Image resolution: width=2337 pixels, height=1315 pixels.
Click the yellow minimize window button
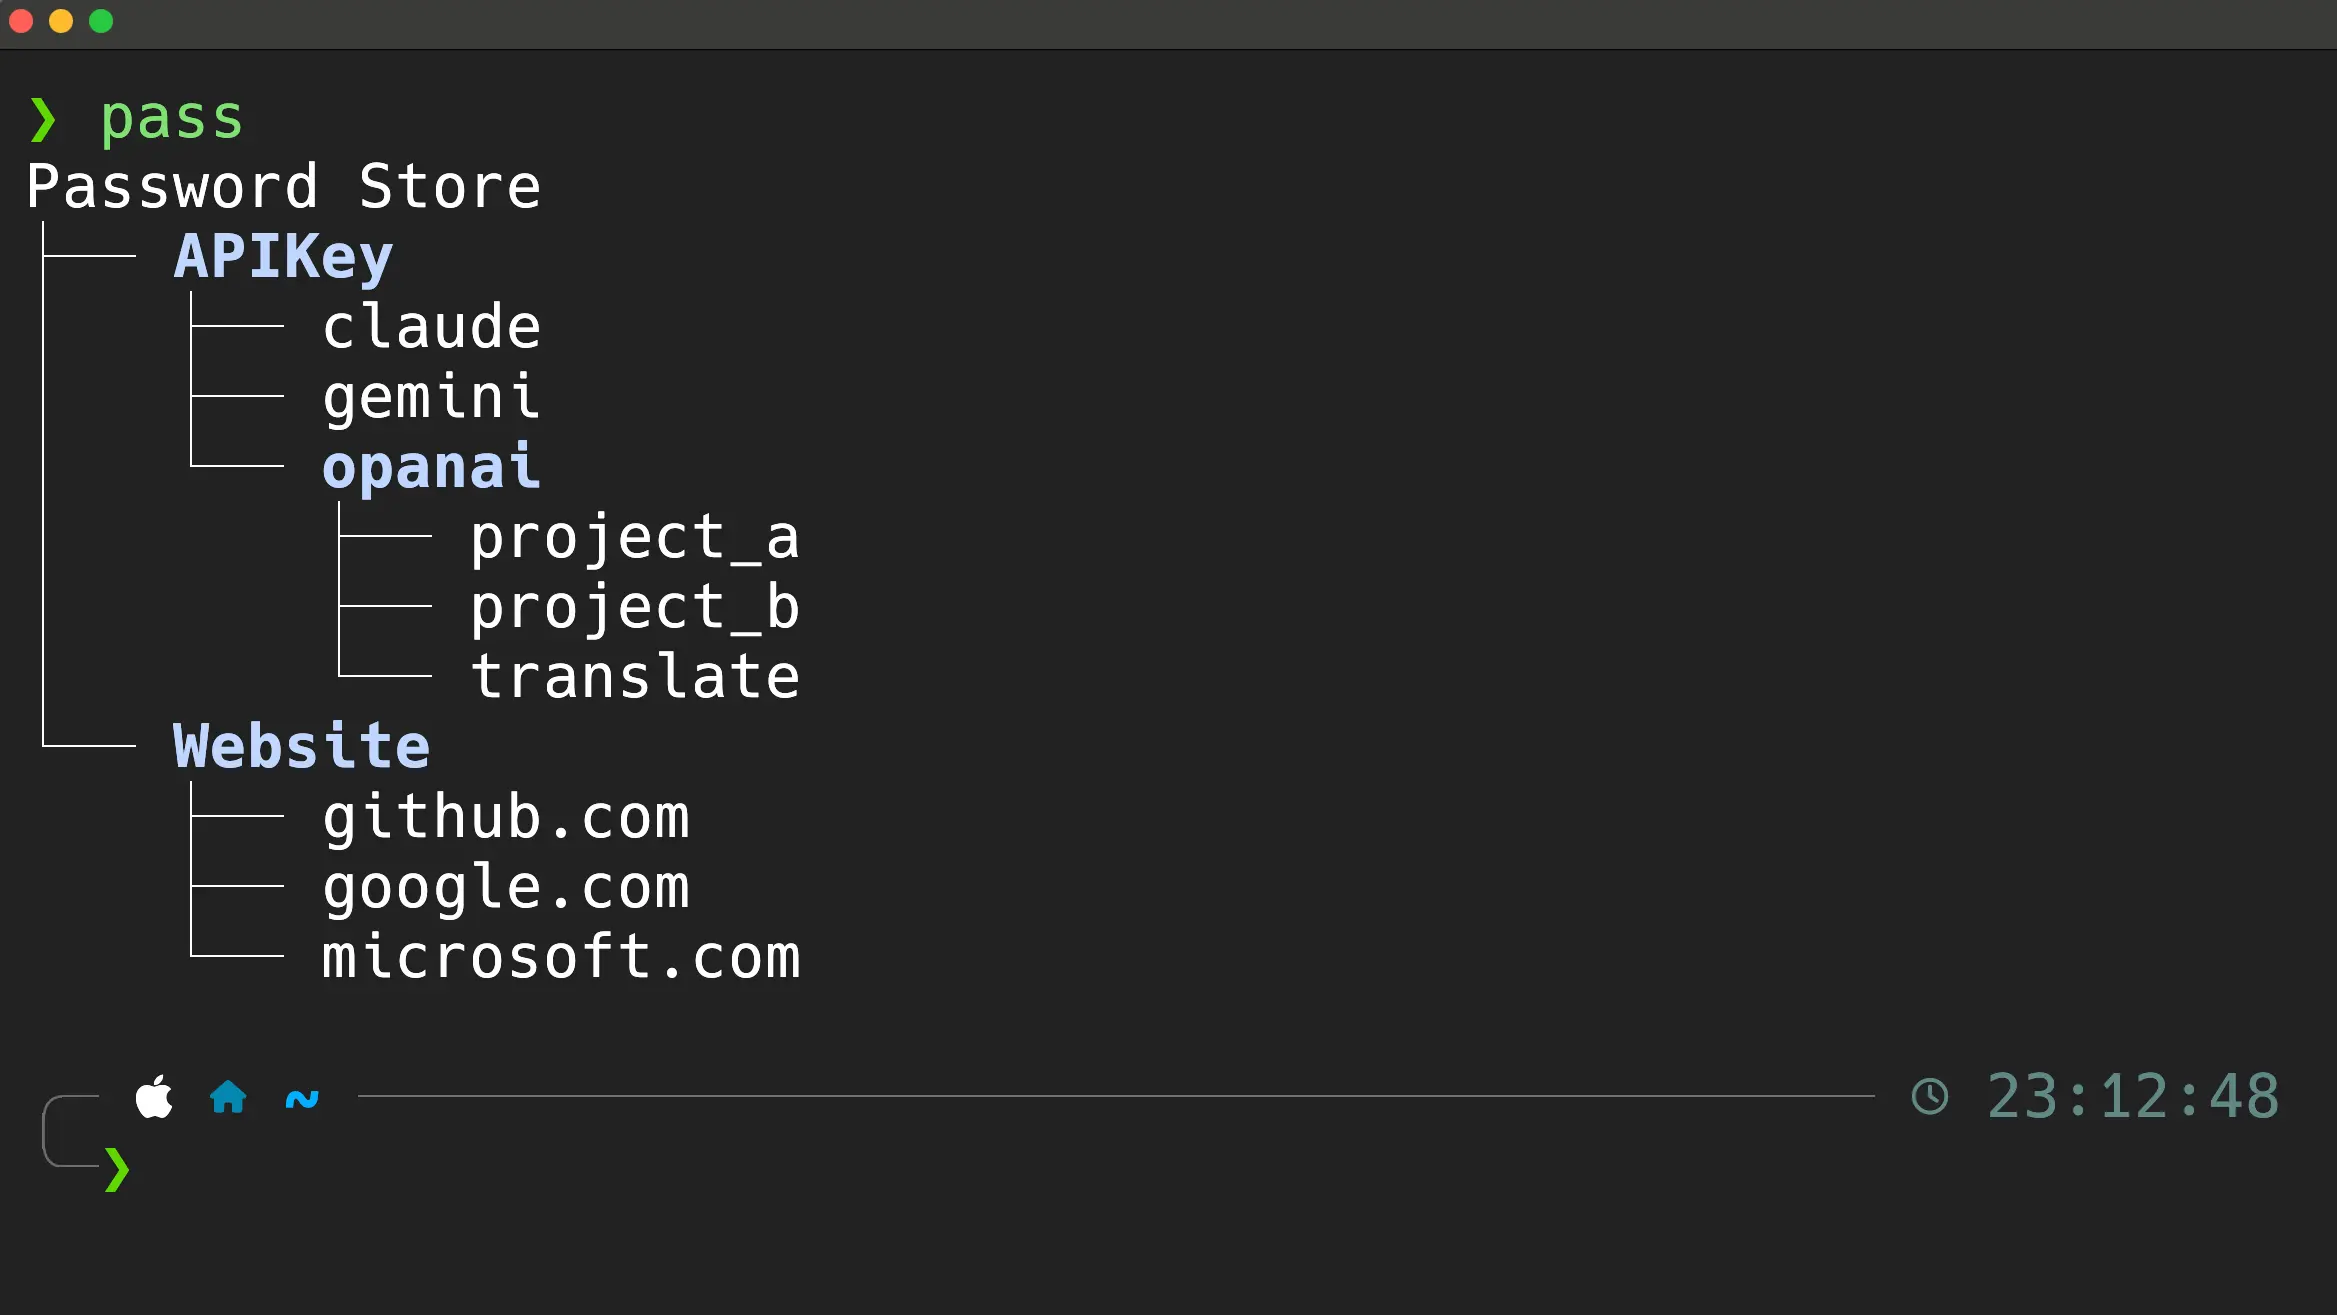coord(61,21)
